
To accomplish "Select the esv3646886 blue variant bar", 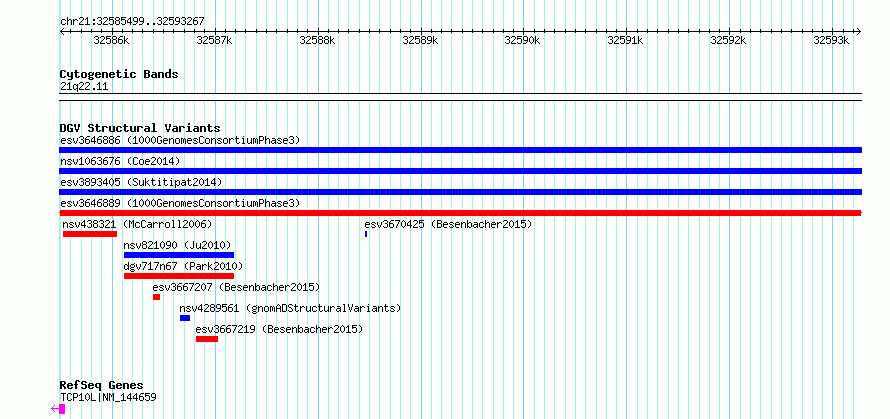I will click(x=460, y=150).
